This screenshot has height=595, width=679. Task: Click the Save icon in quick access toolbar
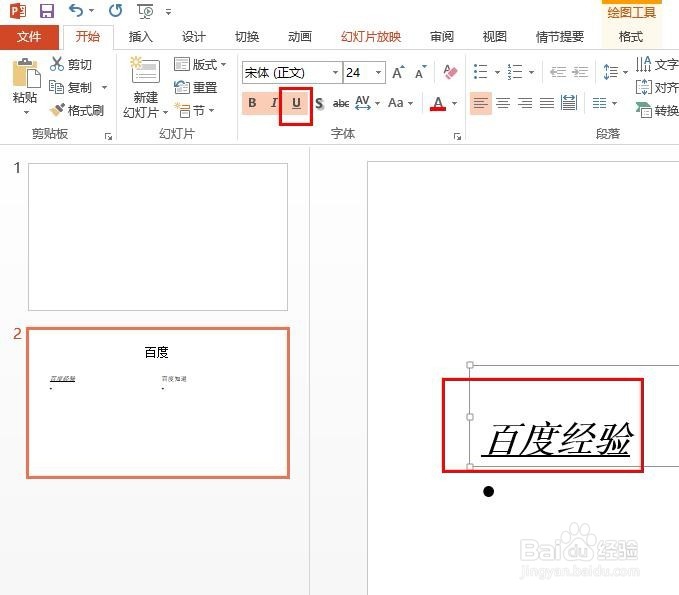coord(47,11)
